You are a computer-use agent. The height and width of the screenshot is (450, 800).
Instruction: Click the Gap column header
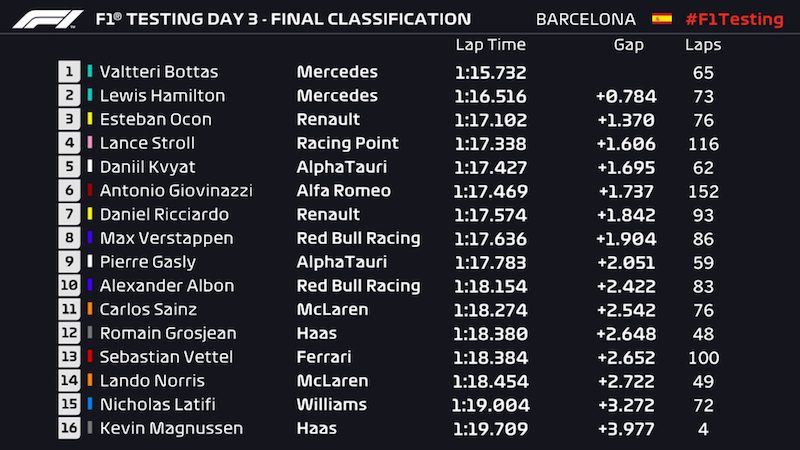(629, 45)
